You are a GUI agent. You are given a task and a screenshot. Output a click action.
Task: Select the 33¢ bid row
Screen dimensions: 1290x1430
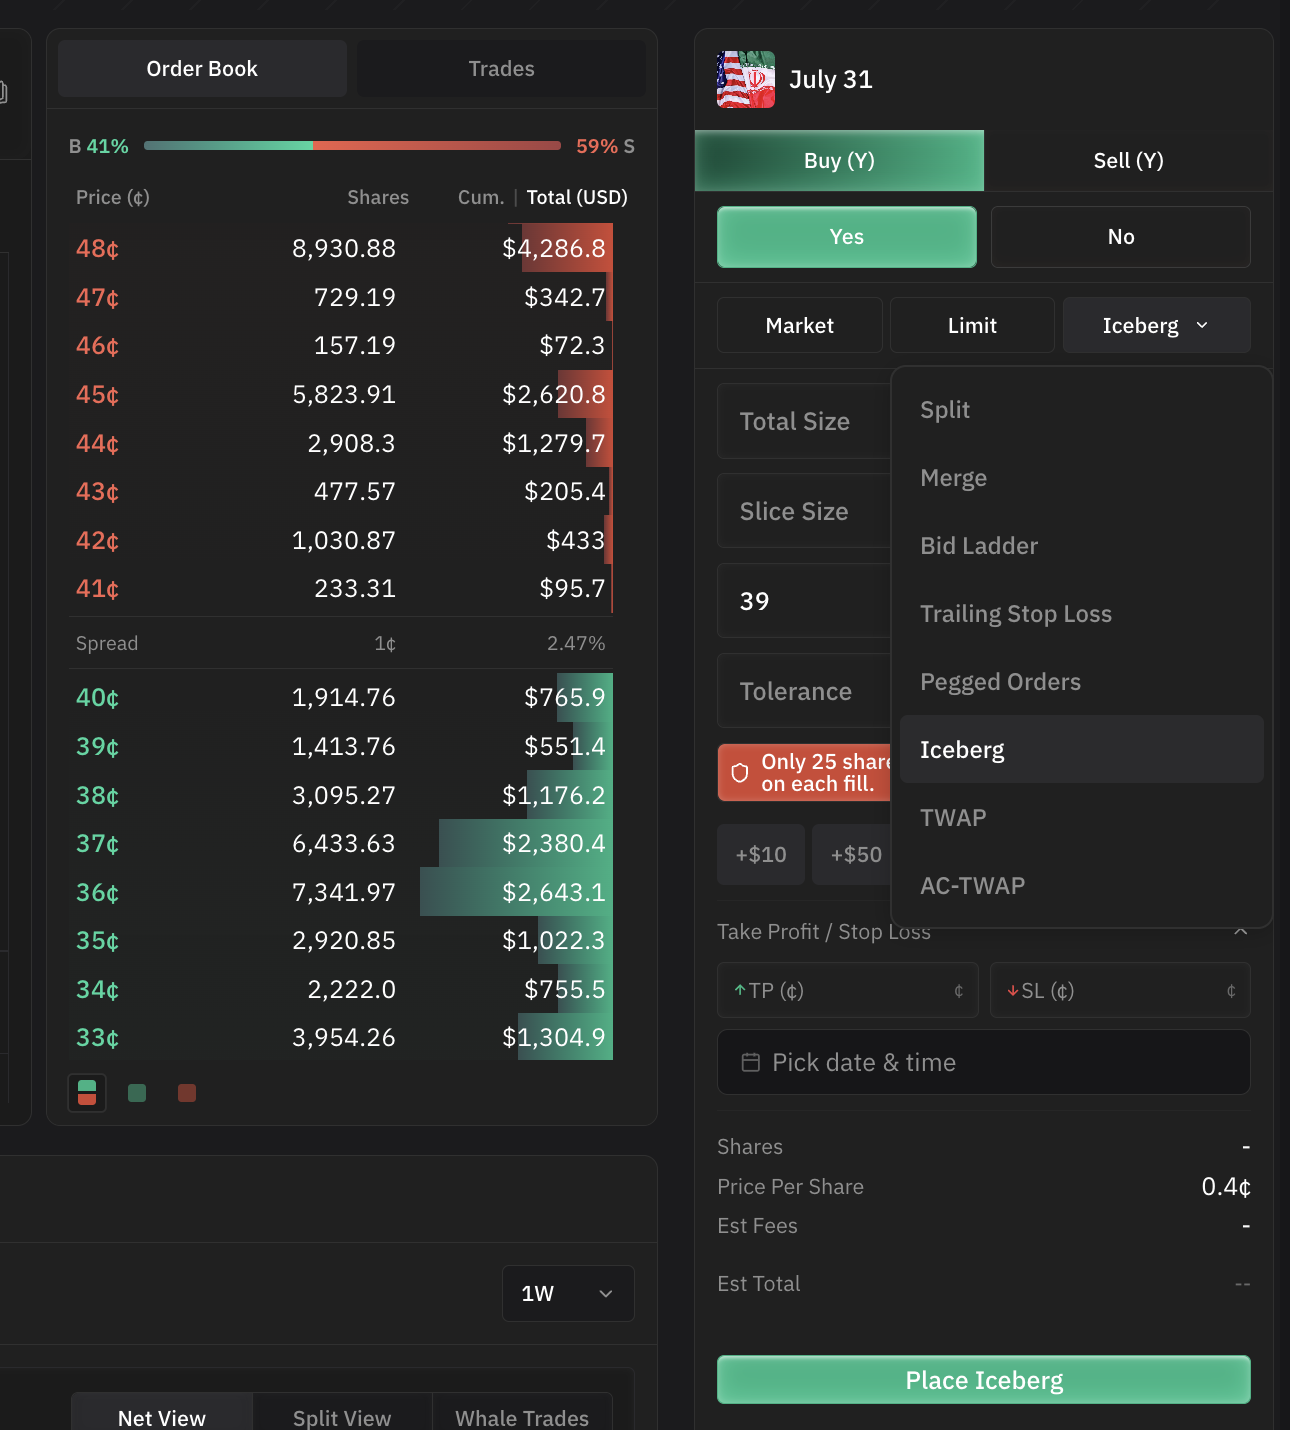[340, 1037]
